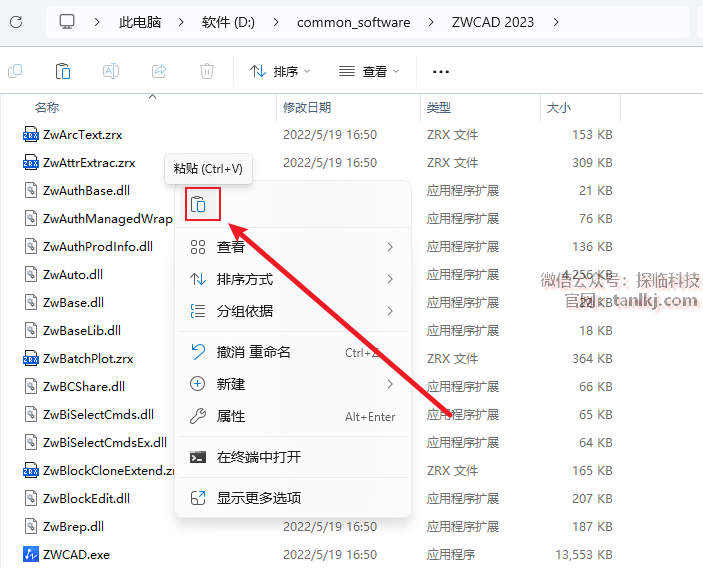The image size is (703, 573).
Task: Click the refresh icon beside the address bar
Action: tap(16, 22)
